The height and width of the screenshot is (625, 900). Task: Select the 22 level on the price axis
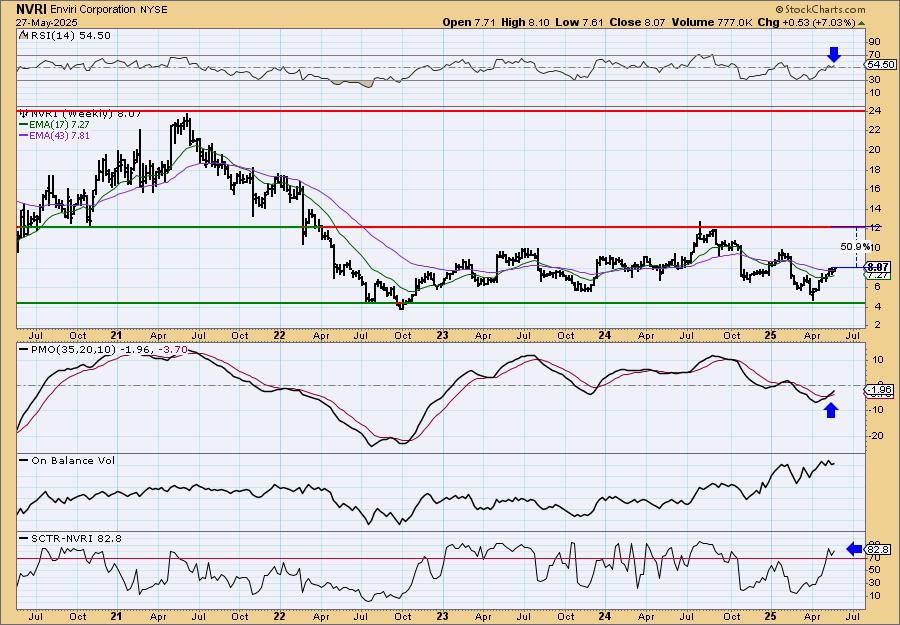point(874,130)
